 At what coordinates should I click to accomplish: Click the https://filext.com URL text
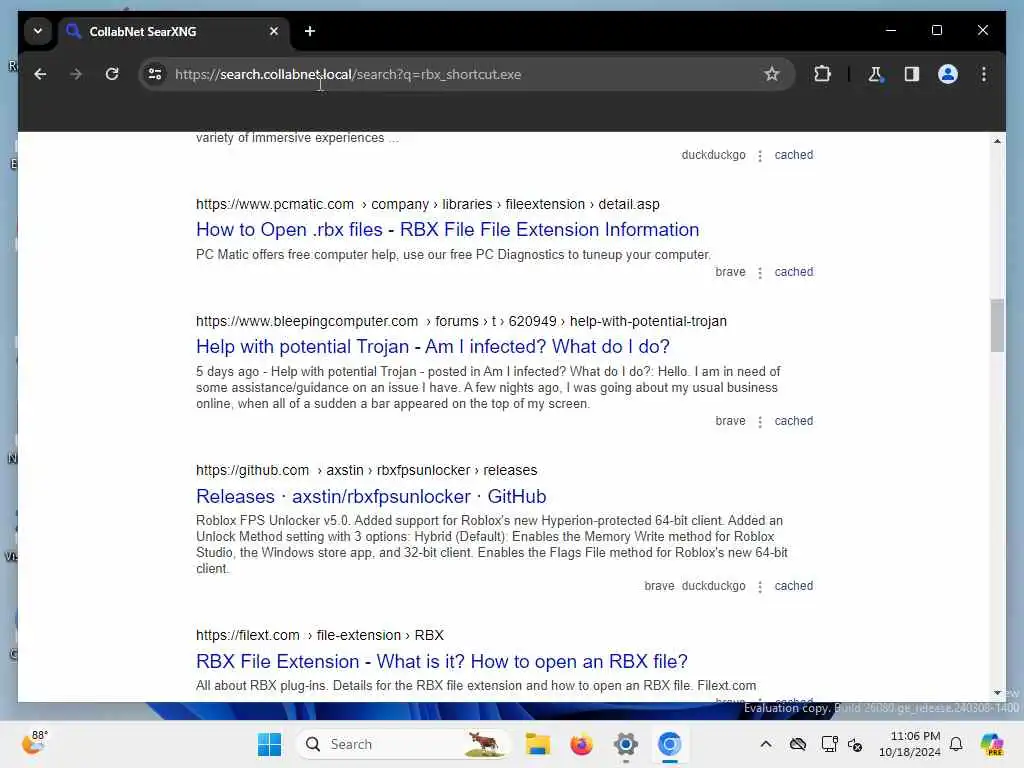(248, 635)
